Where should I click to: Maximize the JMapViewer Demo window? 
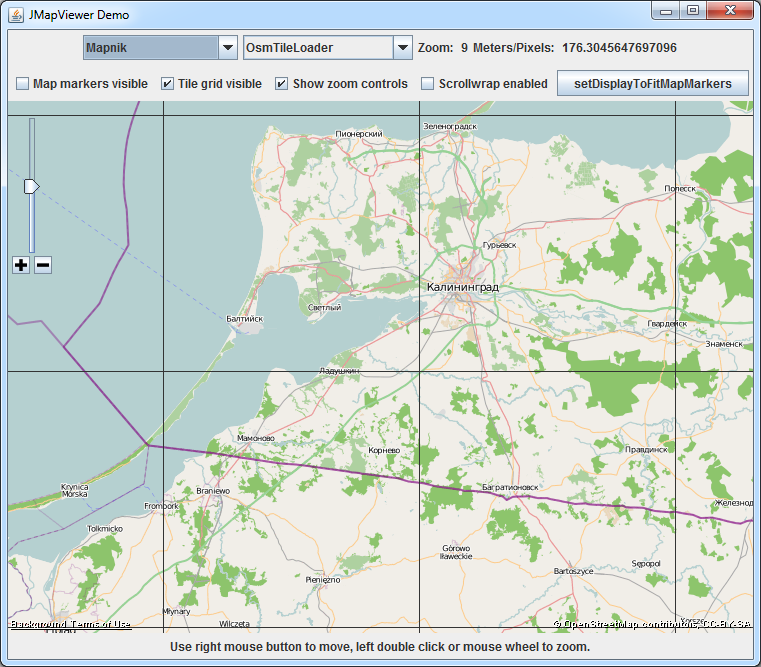(x=692, y=11)
